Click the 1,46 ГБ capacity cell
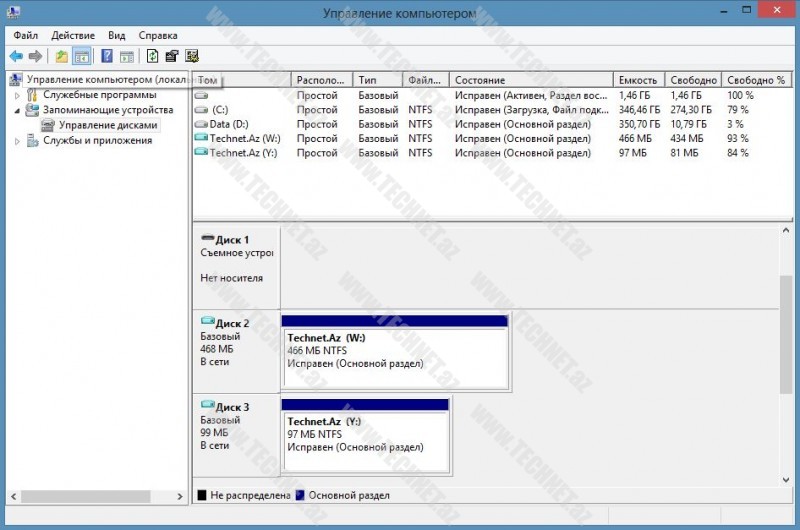The height and width of the screenshot is (530, 800). point(634,95)
